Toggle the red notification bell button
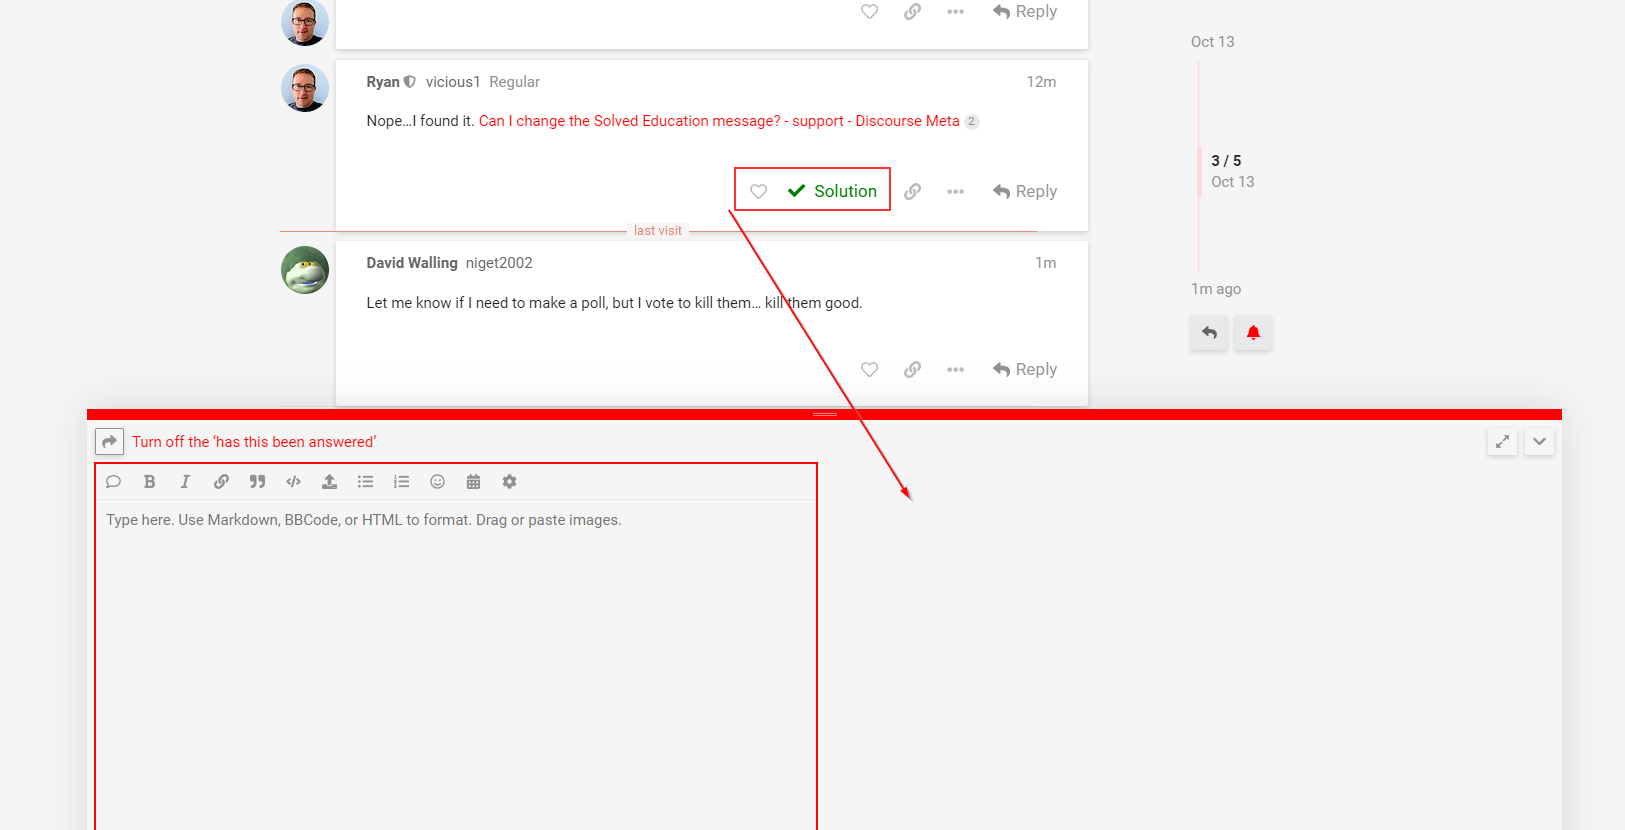Image resolution: width=1625 pixels, height=830 pixels. point(1253,333)
